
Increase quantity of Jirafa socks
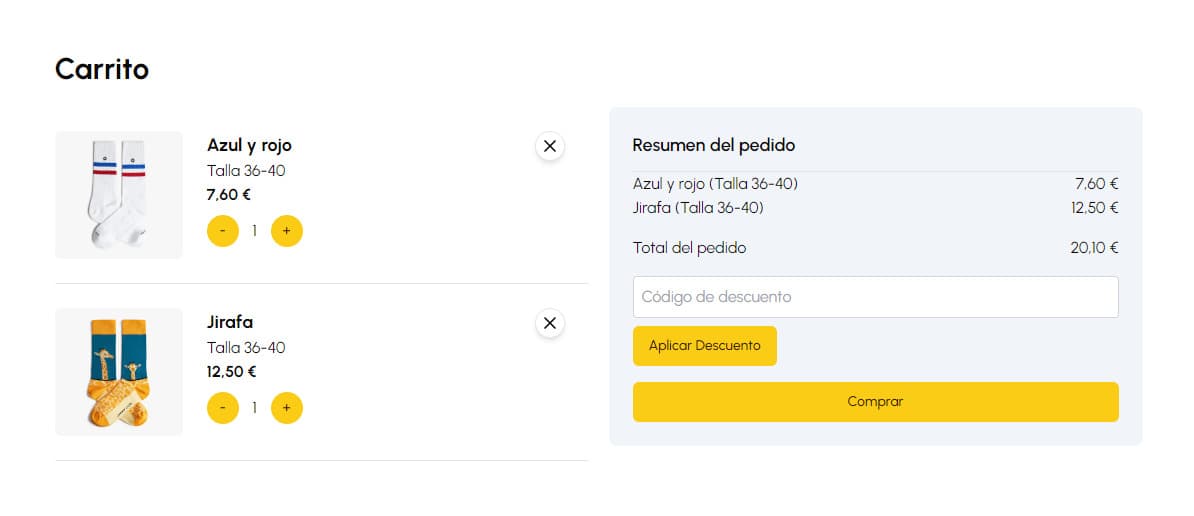[x=287, y=408]
